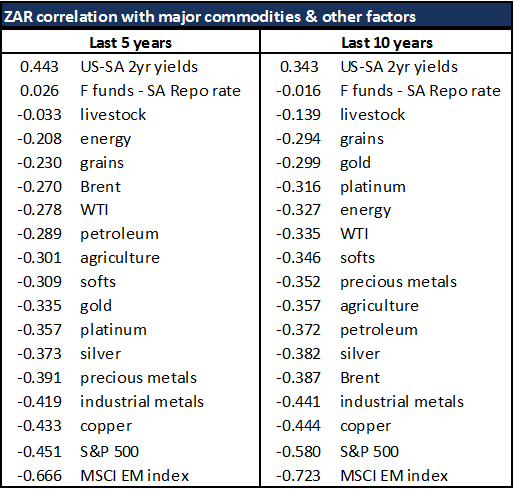This screenshot has width=514, height=489.
Task: Click the precious metals label under Last 5 years
Action: (138, 378)
